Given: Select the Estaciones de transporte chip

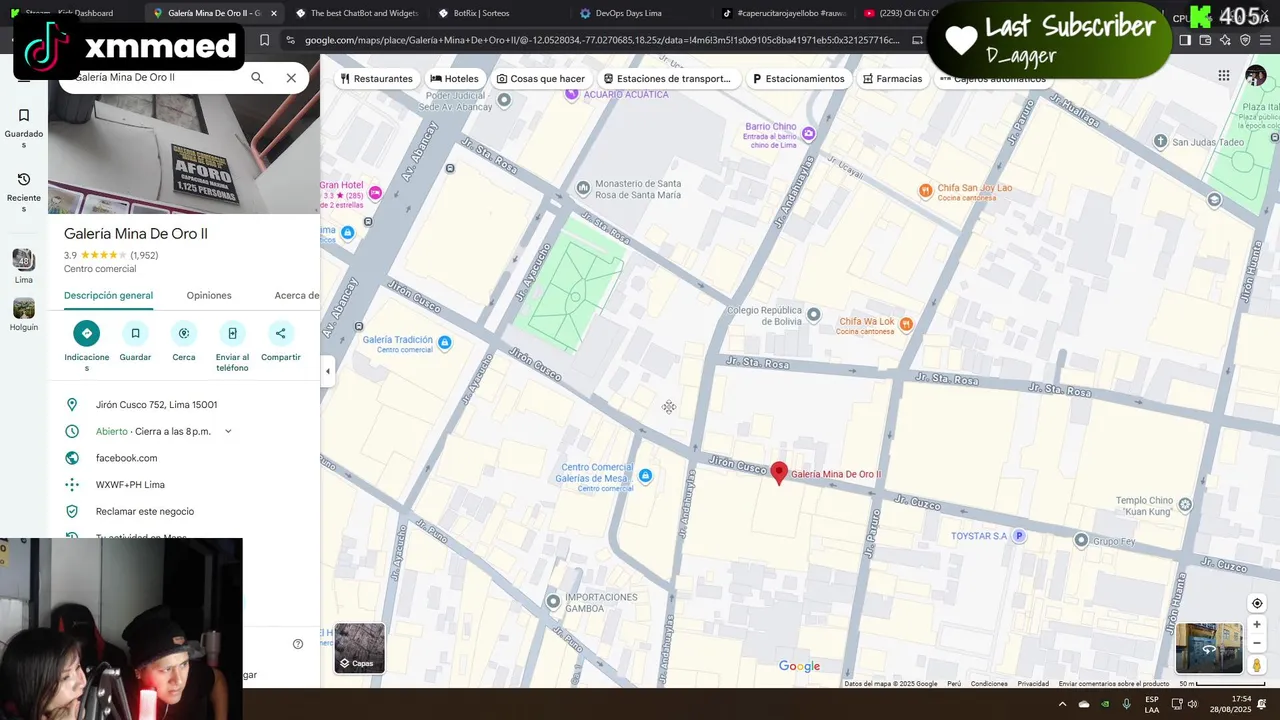Looking at the screenshot, I should click(x=667, y=78).
